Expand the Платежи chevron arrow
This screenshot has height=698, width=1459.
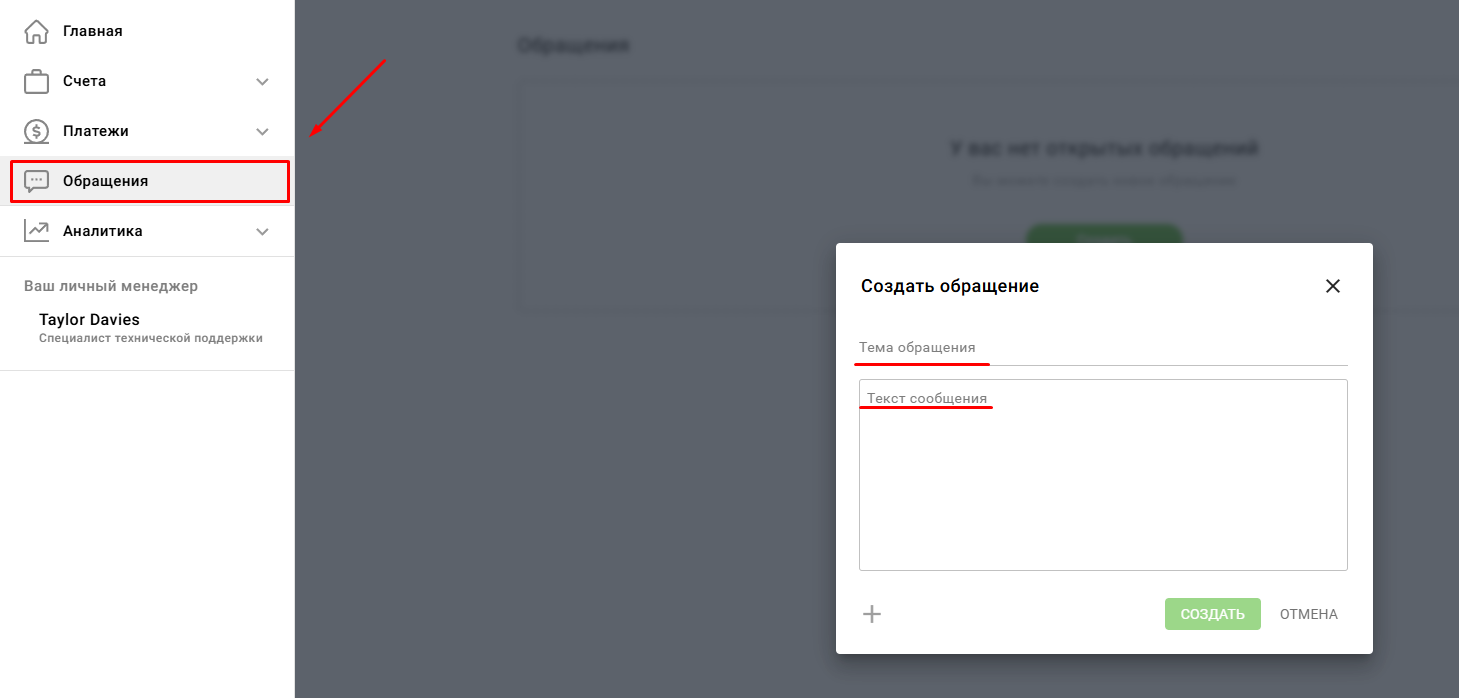(262, 131)
